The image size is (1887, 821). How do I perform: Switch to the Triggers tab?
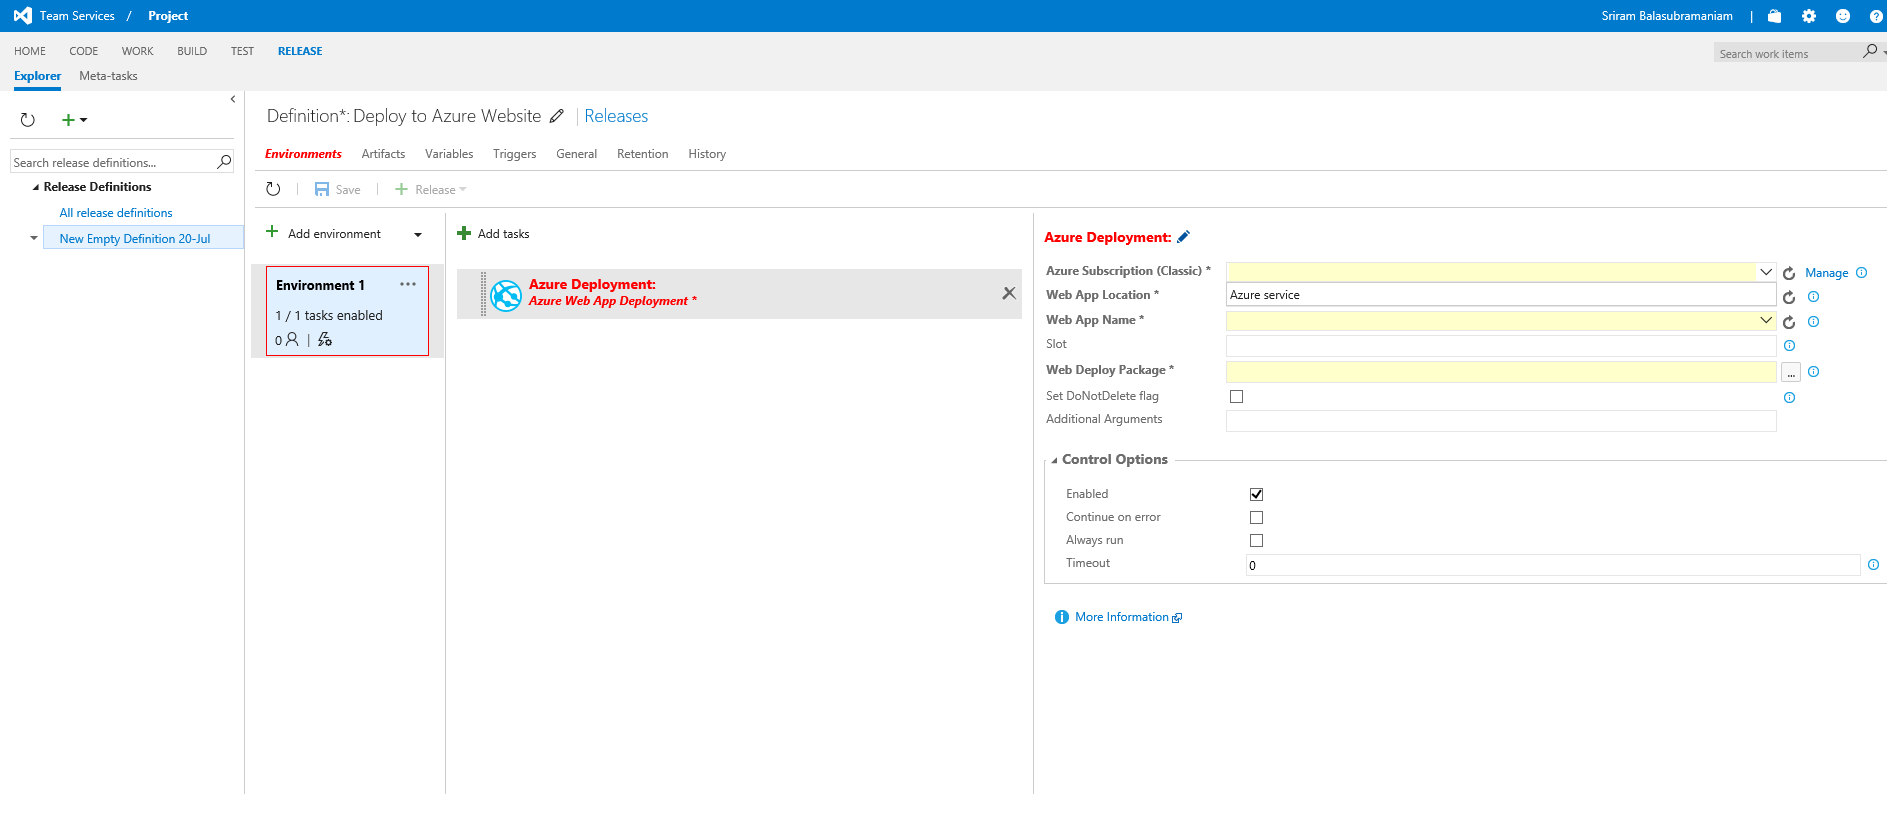tap(514, 154)
